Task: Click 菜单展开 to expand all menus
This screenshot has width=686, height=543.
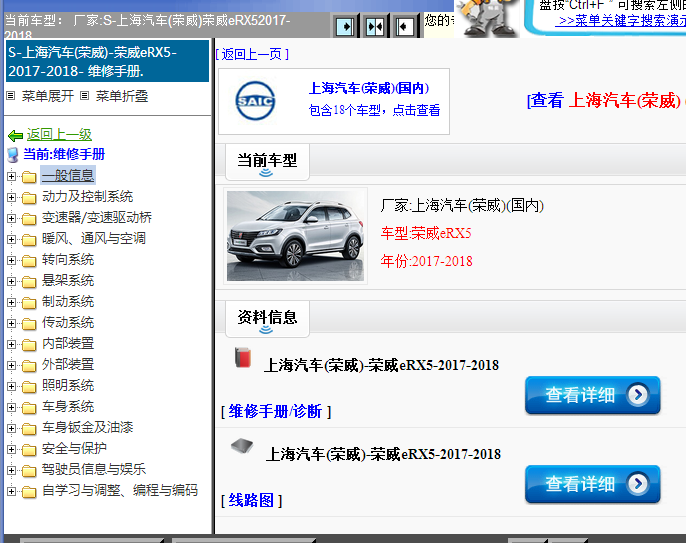Action: [x=48, y=96]
